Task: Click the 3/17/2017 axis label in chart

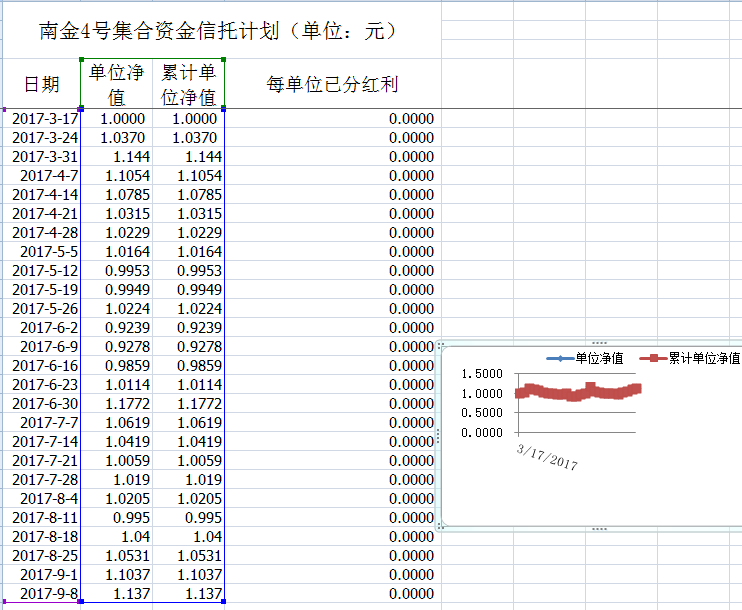Action: (x=547, y=457)
